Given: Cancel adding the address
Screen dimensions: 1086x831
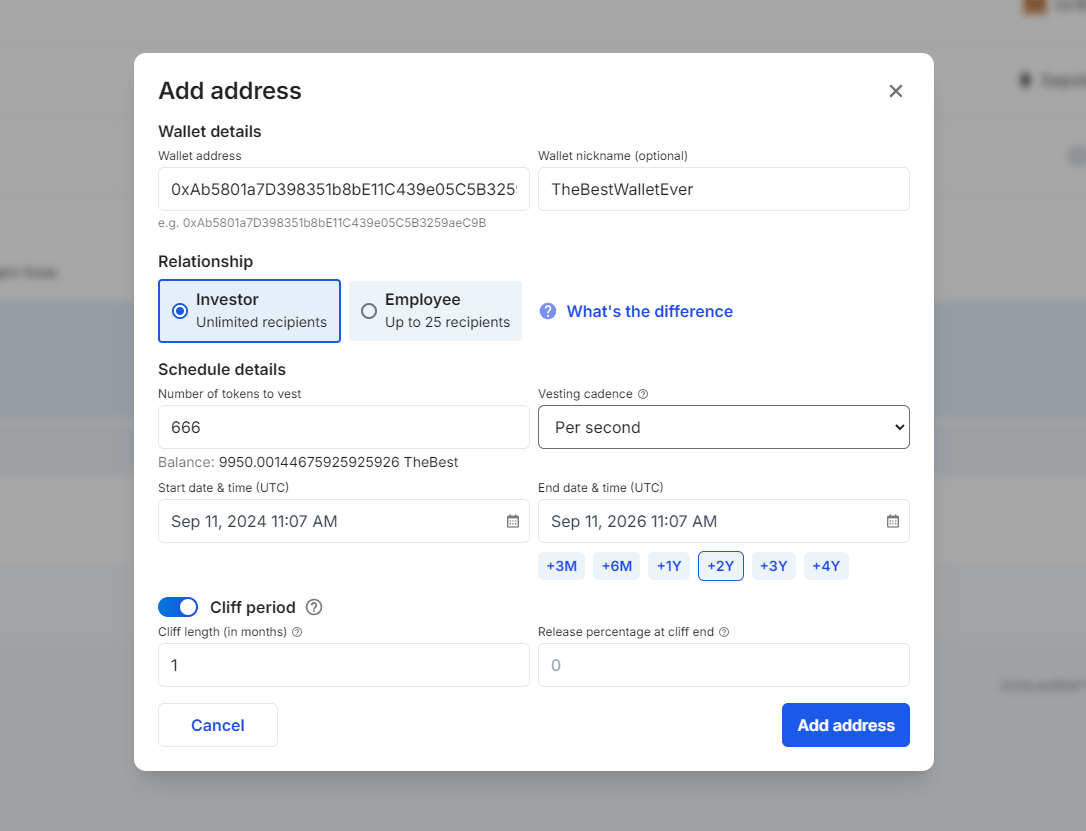Looking at the screenshot, I should click(217, 725).
